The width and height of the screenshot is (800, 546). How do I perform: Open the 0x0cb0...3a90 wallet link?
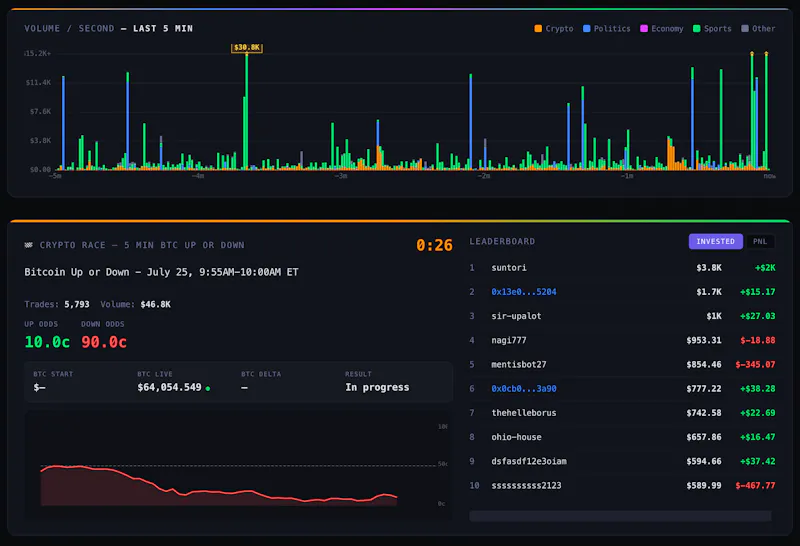click(523, 389)
